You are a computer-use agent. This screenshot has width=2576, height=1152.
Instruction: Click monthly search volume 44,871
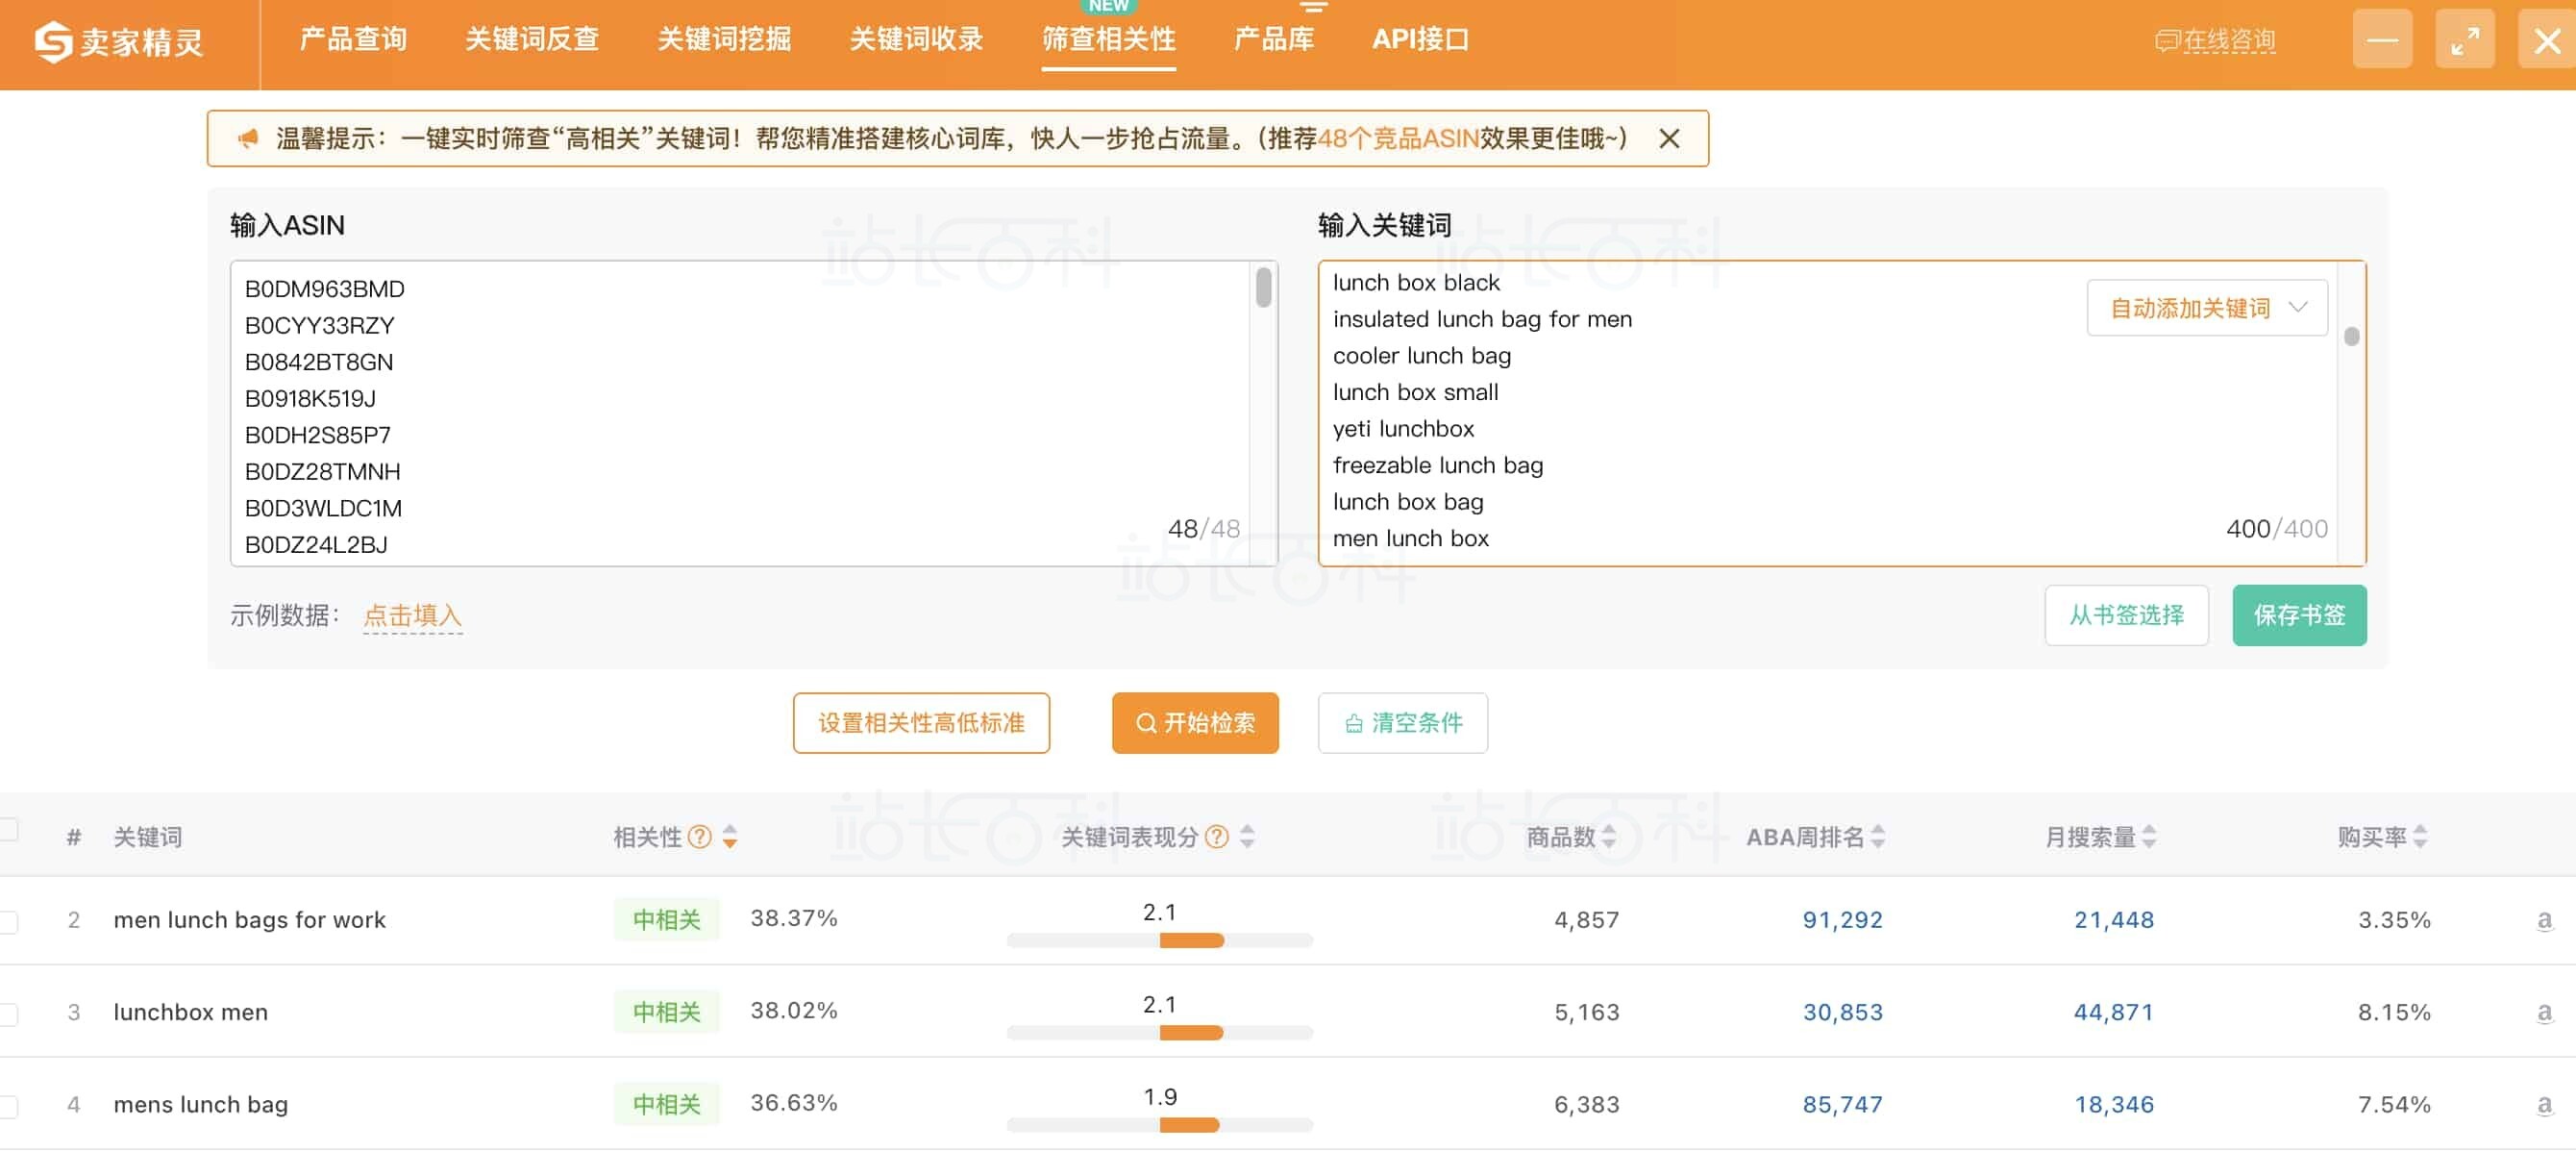point(2114,1012)
